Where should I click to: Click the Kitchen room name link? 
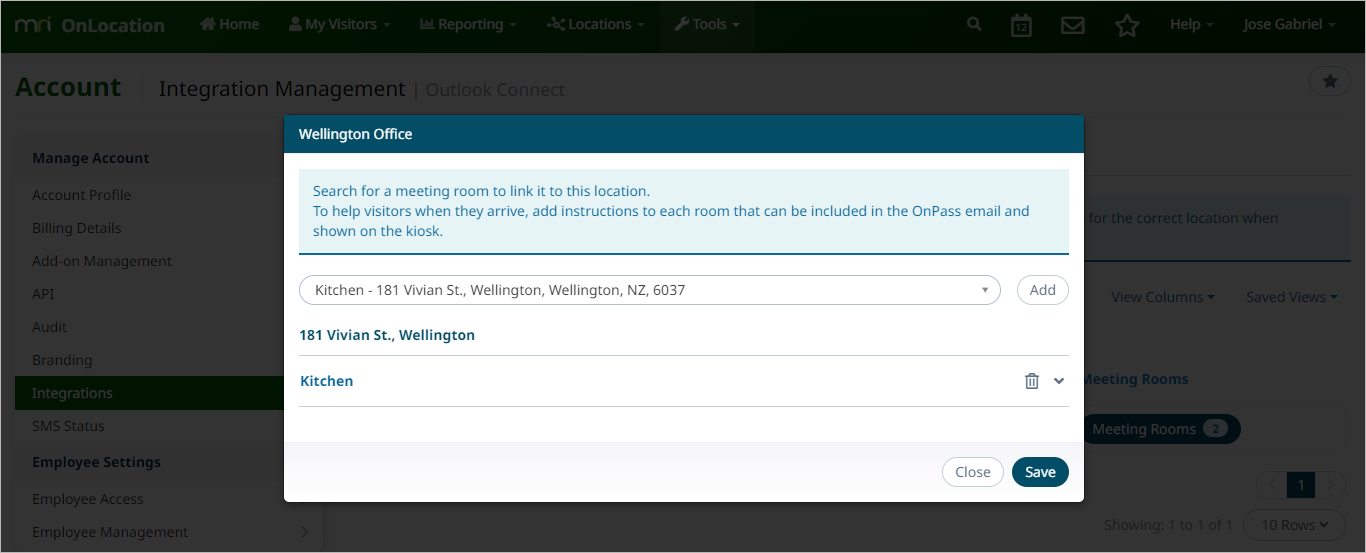[x=327, y=381]
